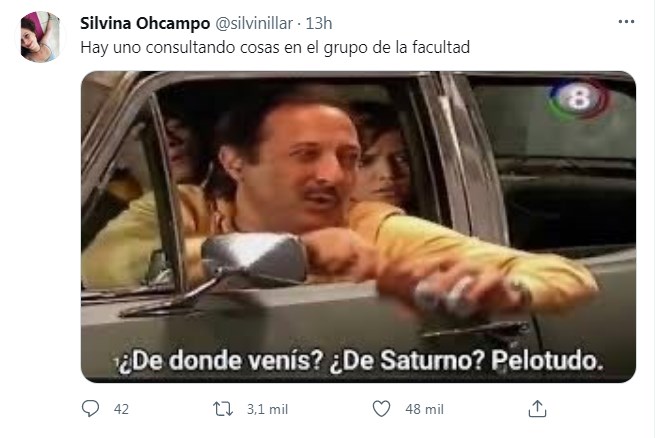Open the three-dot more options menu
The width and height of the screenshot is (655, 438).
point(626,22)
